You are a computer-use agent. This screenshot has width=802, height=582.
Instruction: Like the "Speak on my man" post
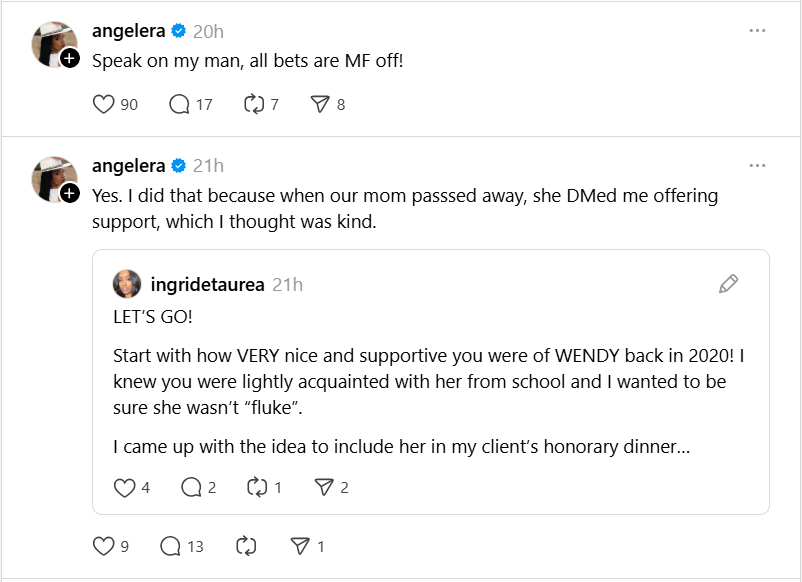pos(104,104)
